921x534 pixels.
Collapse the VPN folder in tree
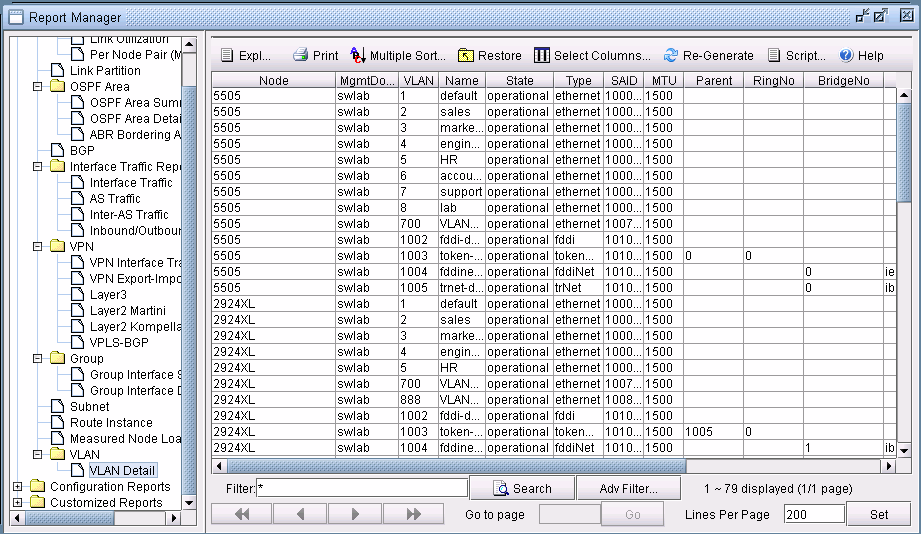pos(37,247)
